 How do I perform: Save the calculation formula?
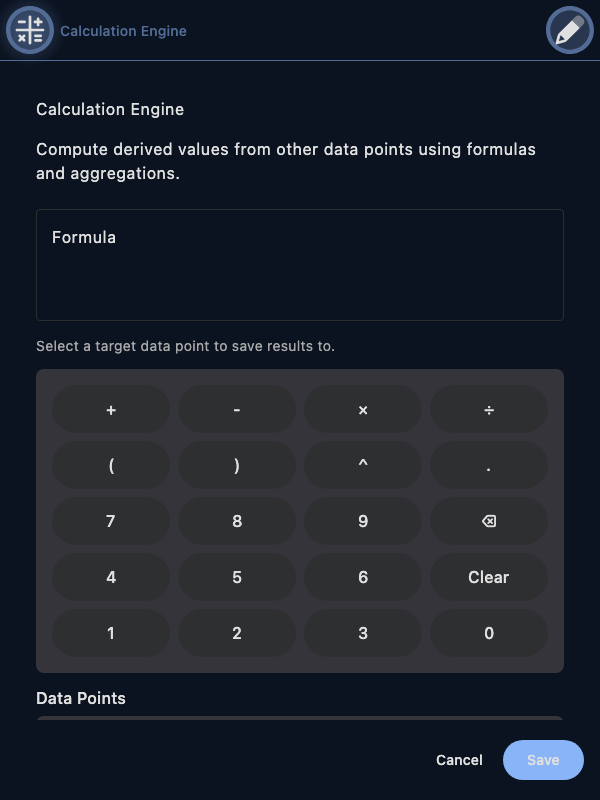(x=542, y=760)
